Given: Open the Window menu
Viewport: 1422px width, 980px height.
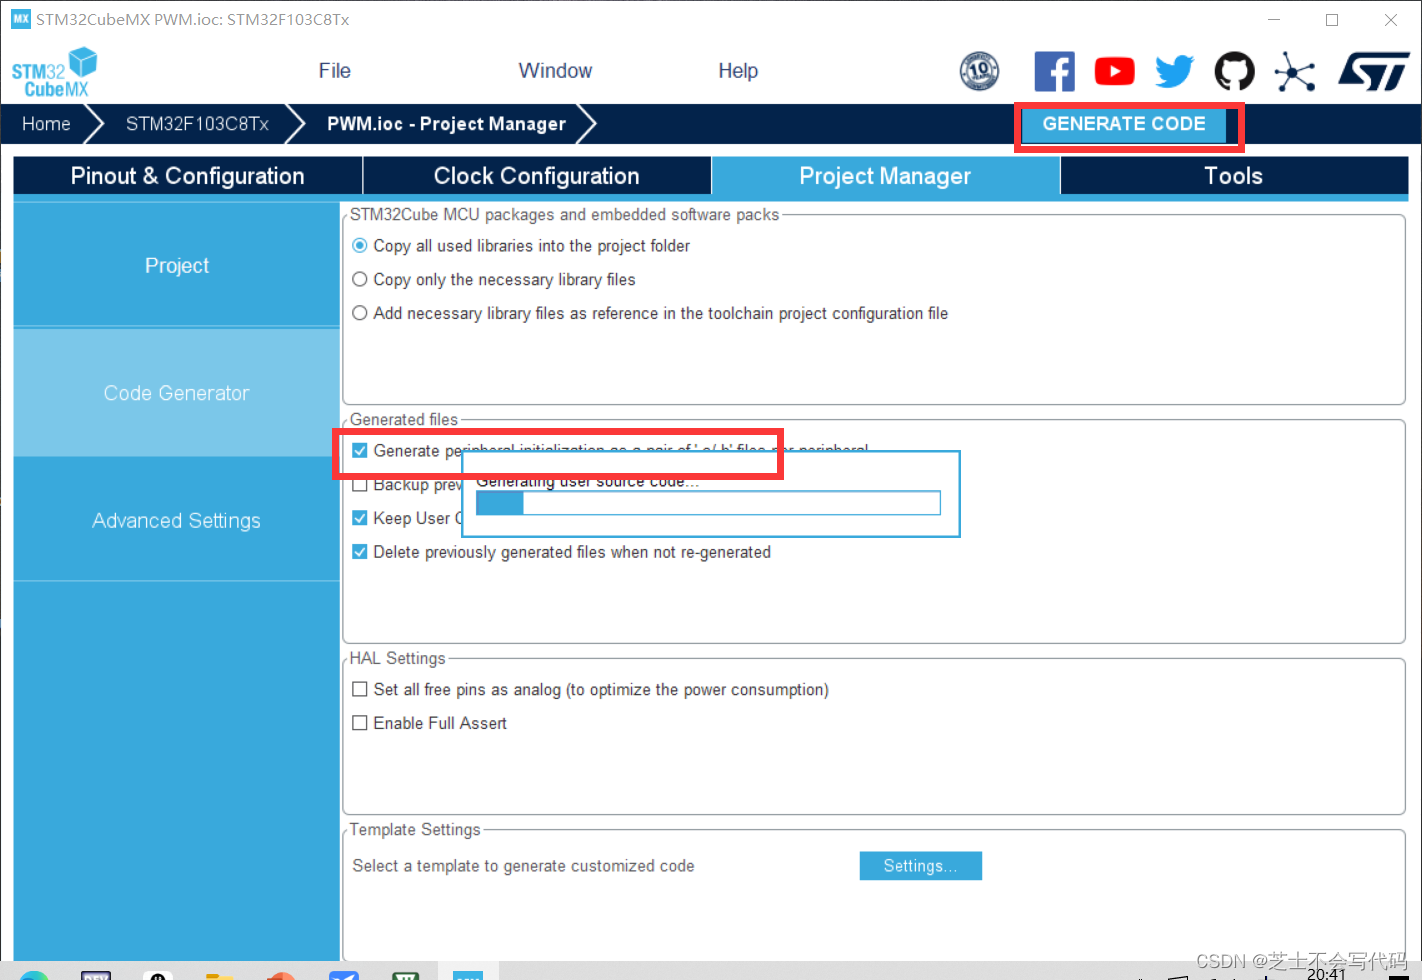Looking at the screenshot, I should [x=555, y=71].
